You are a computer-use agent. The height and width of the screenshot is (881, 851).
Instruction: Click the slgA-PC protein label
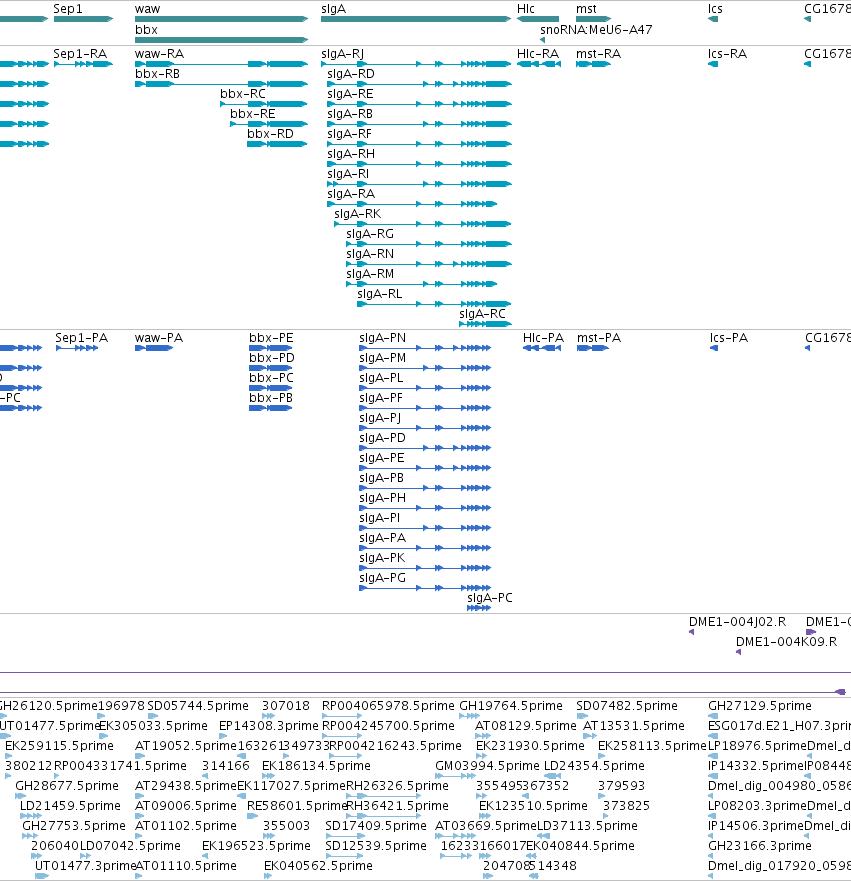(490, 598)
